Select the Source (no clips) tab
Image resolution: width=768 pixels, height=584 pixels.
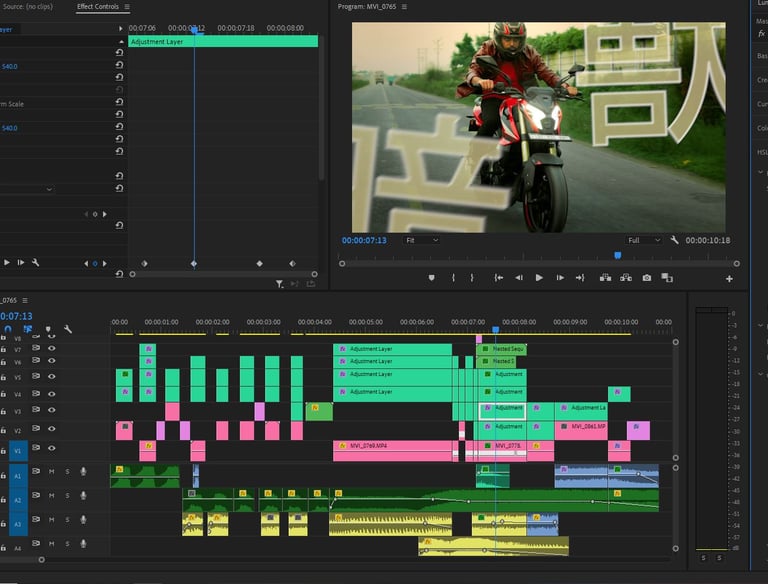[27, 7]
